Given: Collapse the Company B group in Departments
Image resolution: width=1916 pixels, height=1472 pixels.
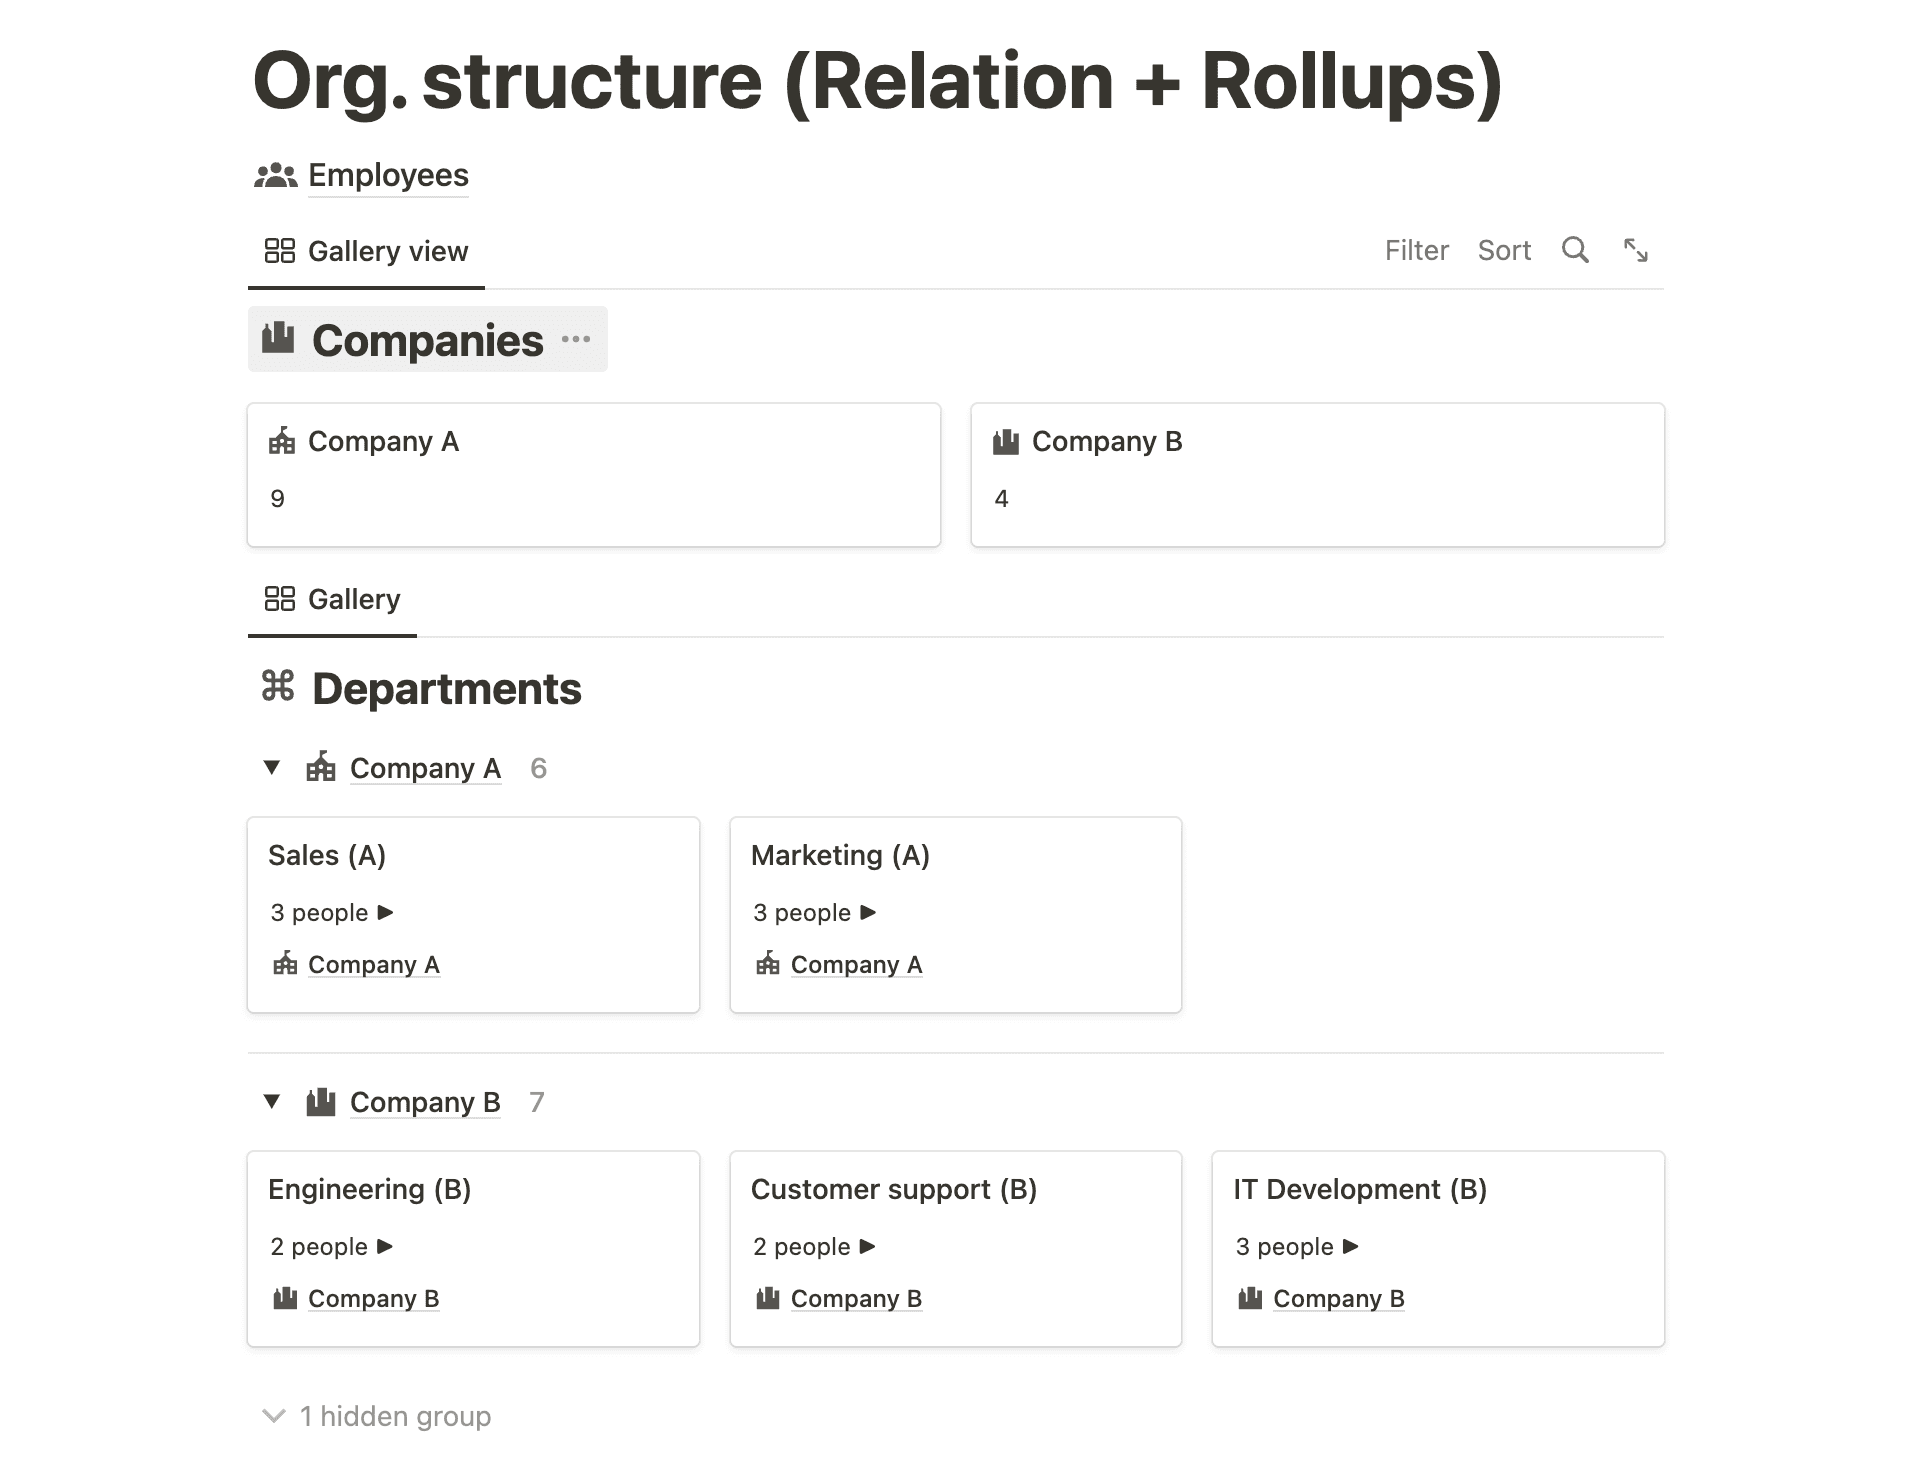Looking at the screenshot, I should click(x=272, y=1101).
